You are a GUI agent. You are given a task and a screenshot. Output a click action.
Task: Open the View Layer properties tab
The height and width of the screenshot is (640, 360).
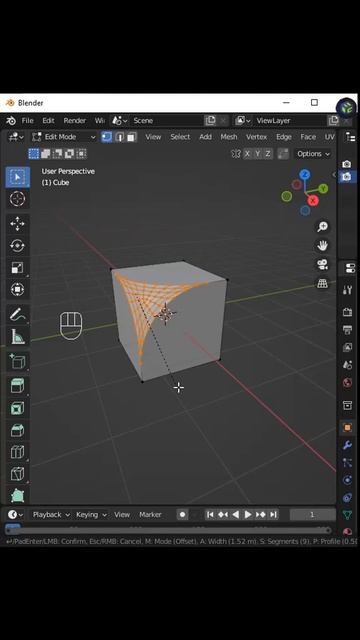coord(347,347)
